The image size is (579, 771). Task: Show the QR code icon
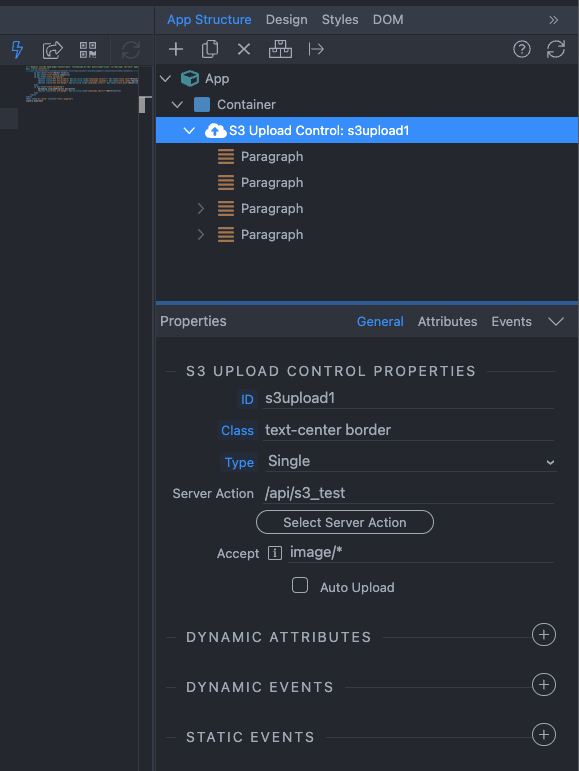(88, 50)
